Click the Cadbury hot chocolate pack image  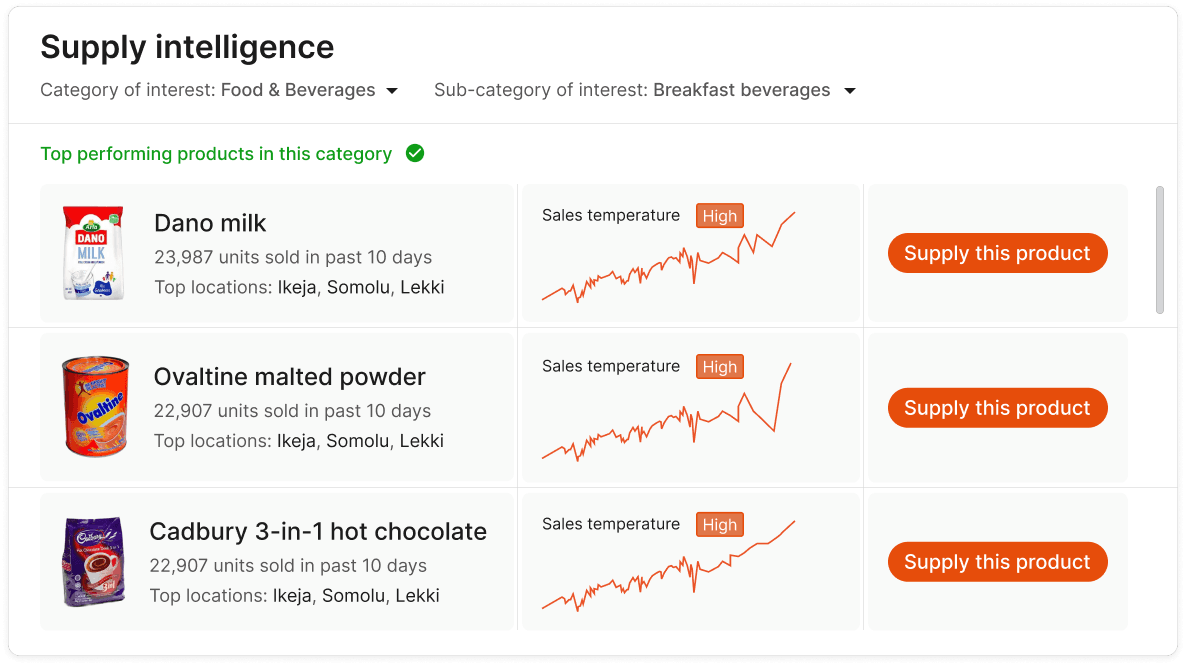pyautogui.click(x=94, y=561)
